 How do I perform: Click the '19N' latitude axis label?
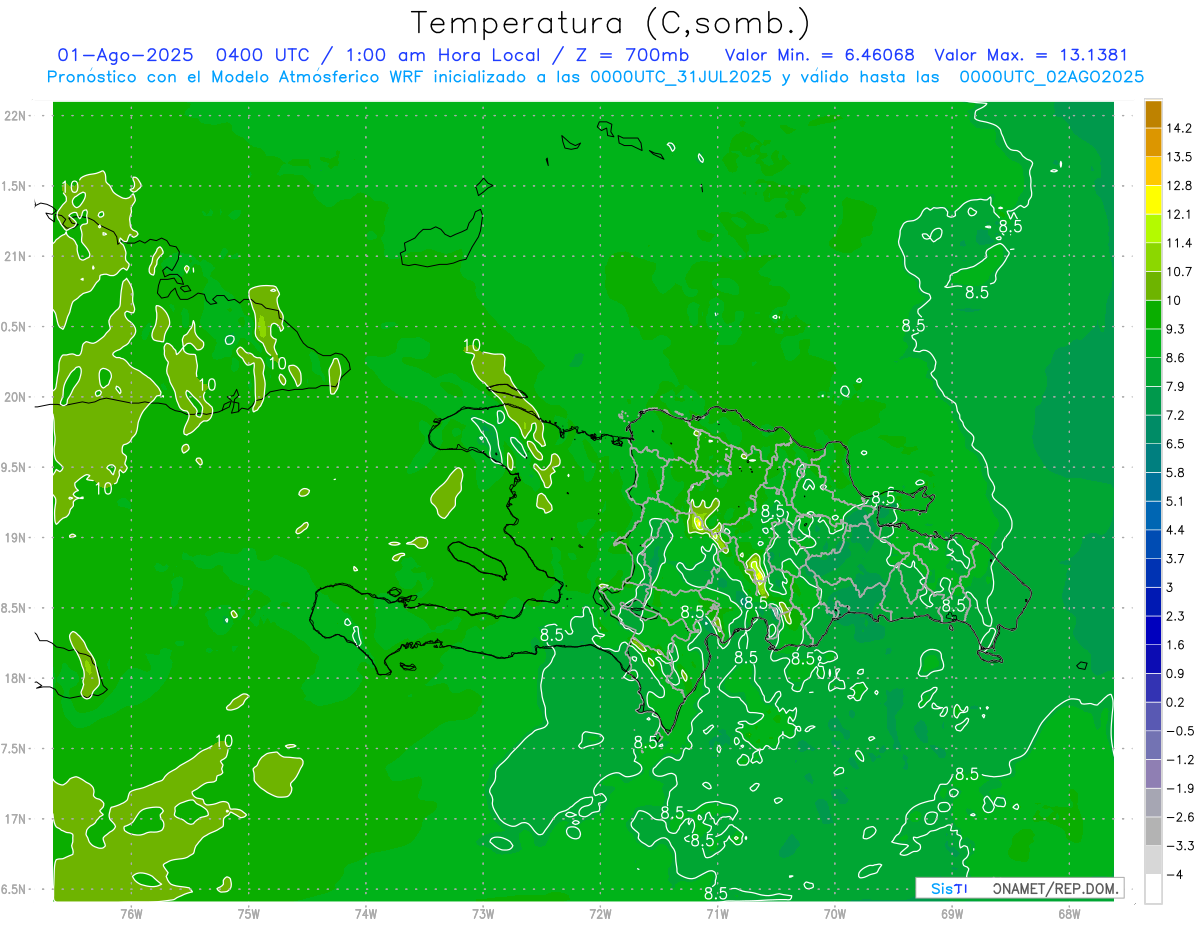[15, 538]
